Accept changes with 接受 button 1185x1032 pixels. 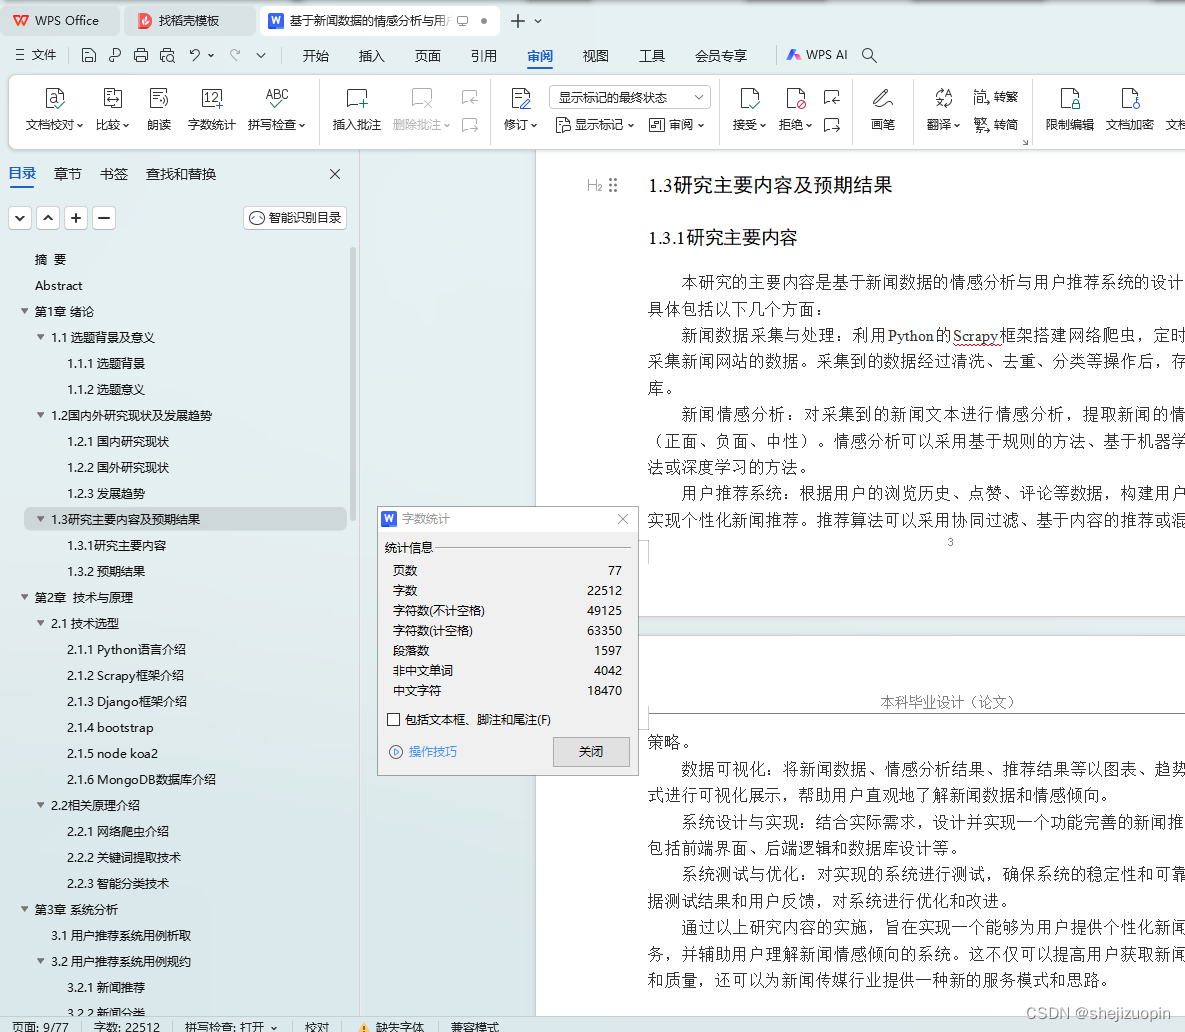point(749,110)
